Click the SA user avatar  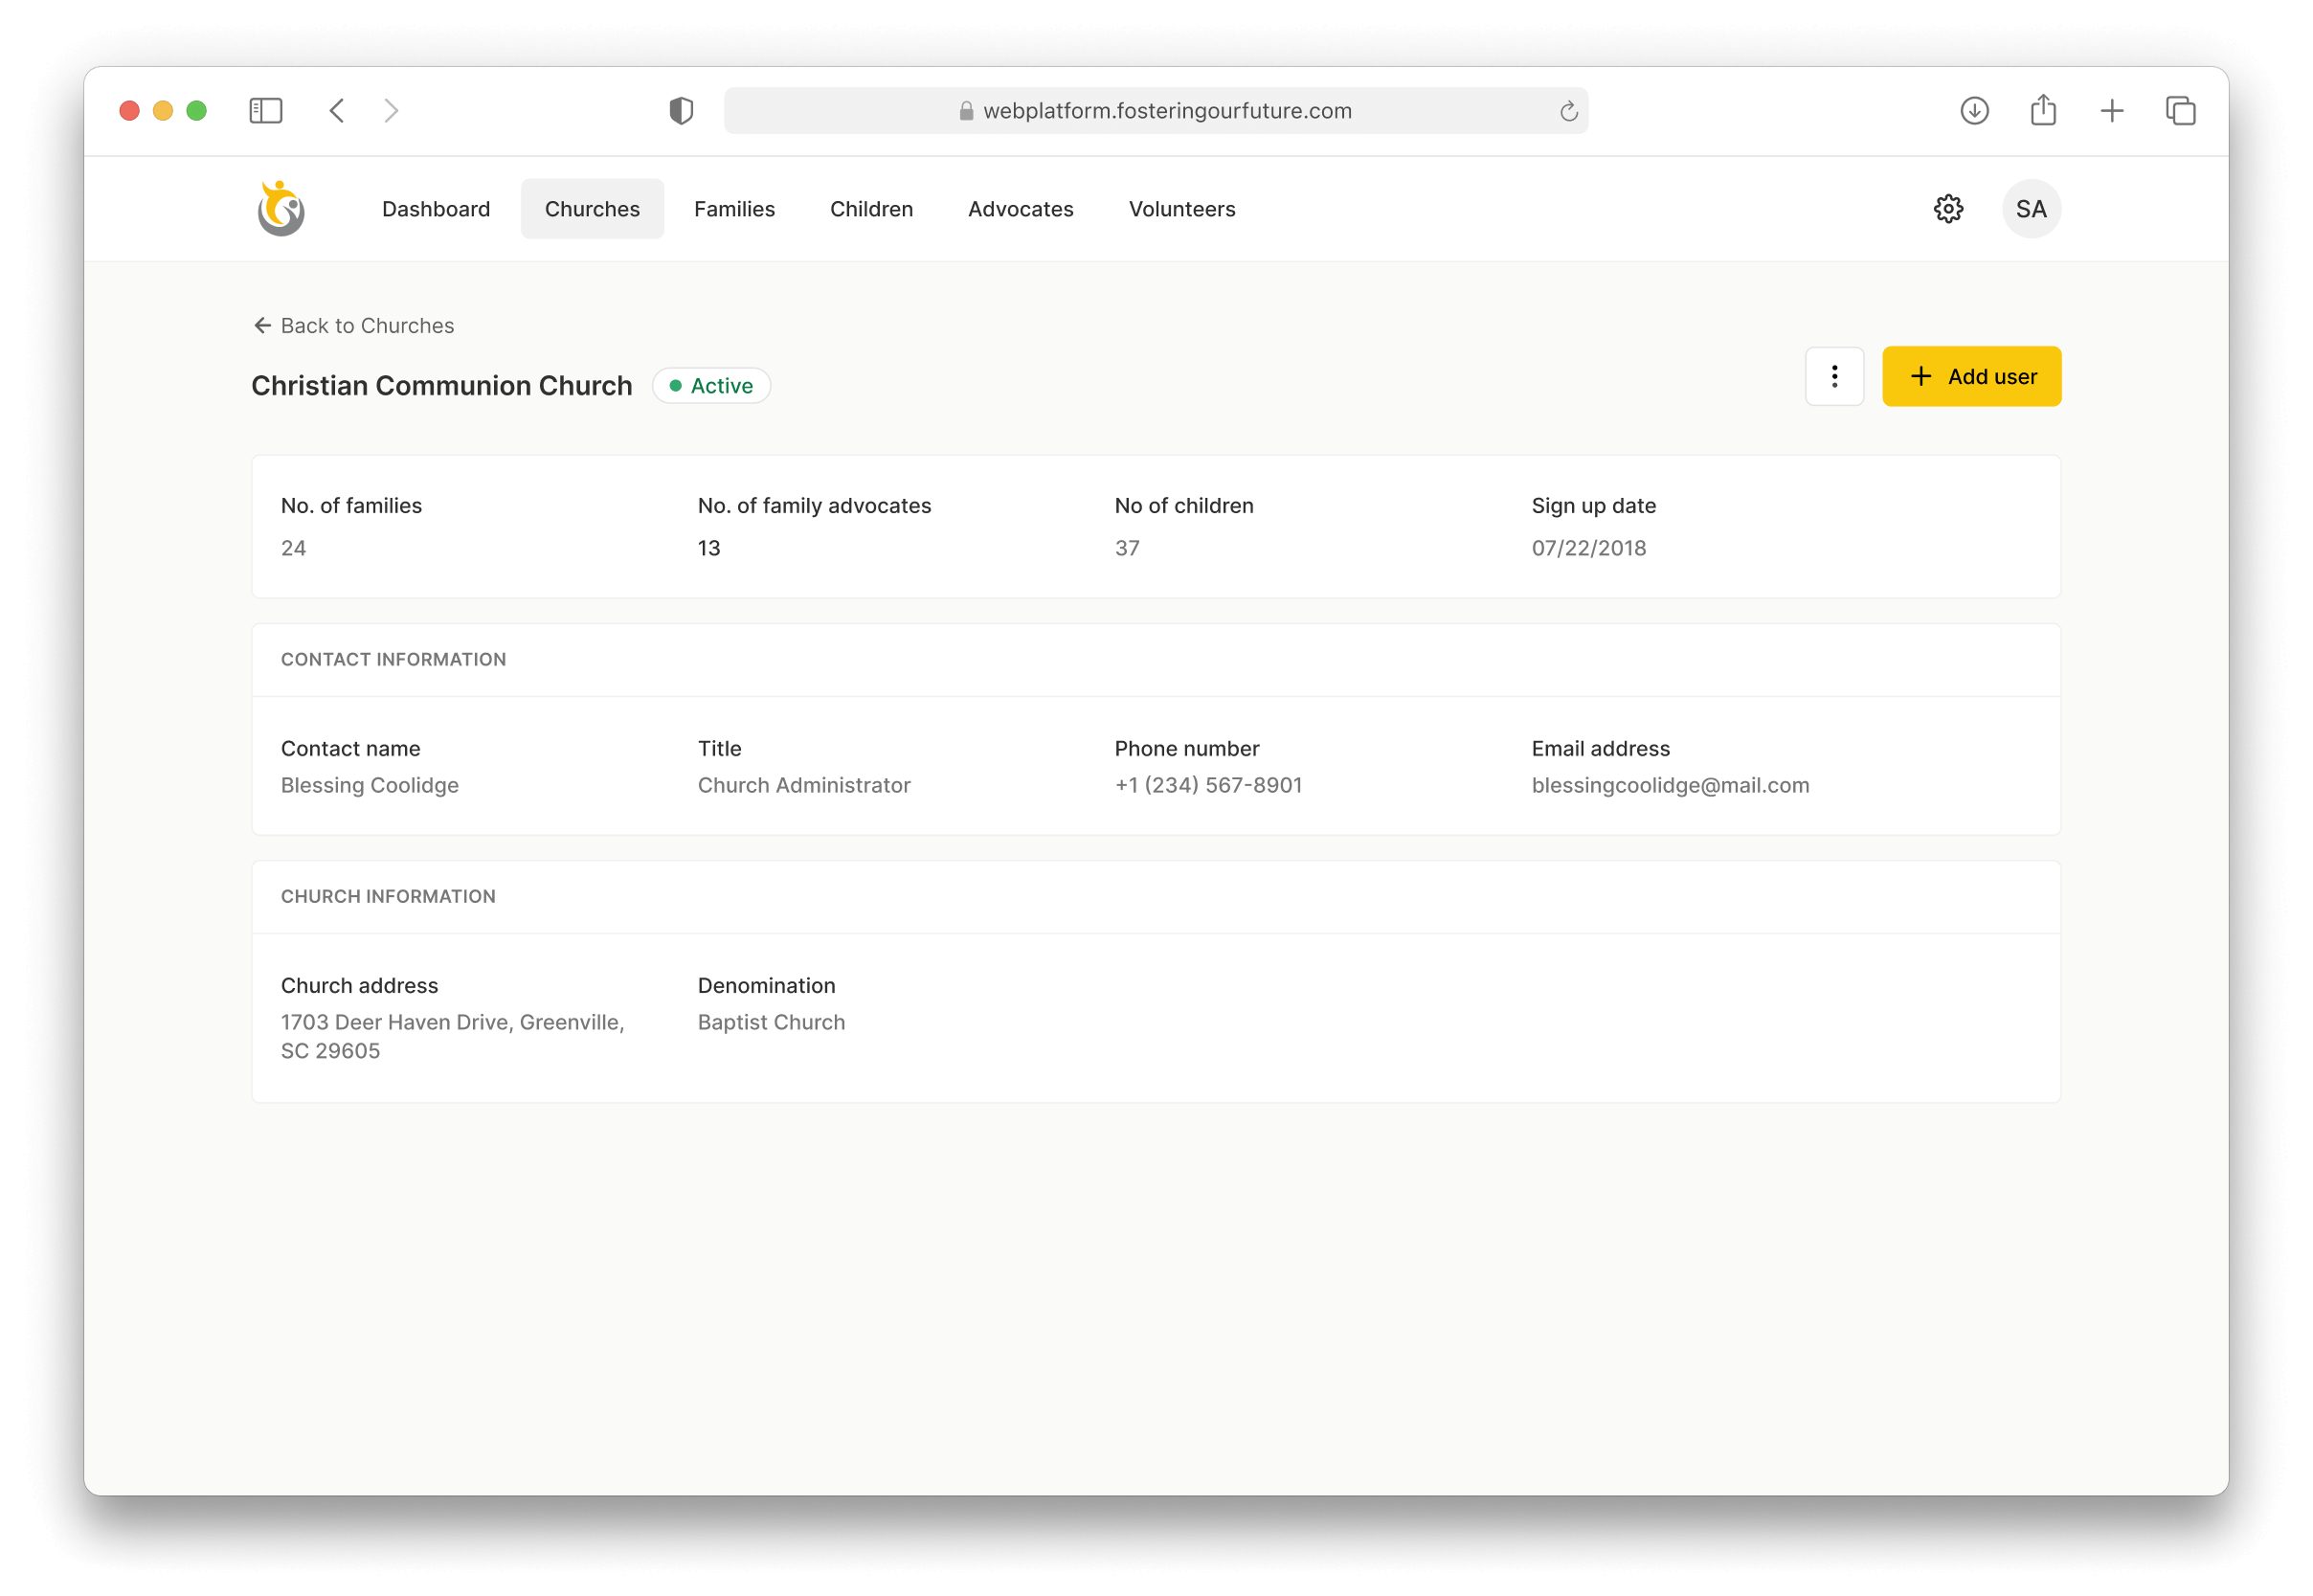point(2031,209)
